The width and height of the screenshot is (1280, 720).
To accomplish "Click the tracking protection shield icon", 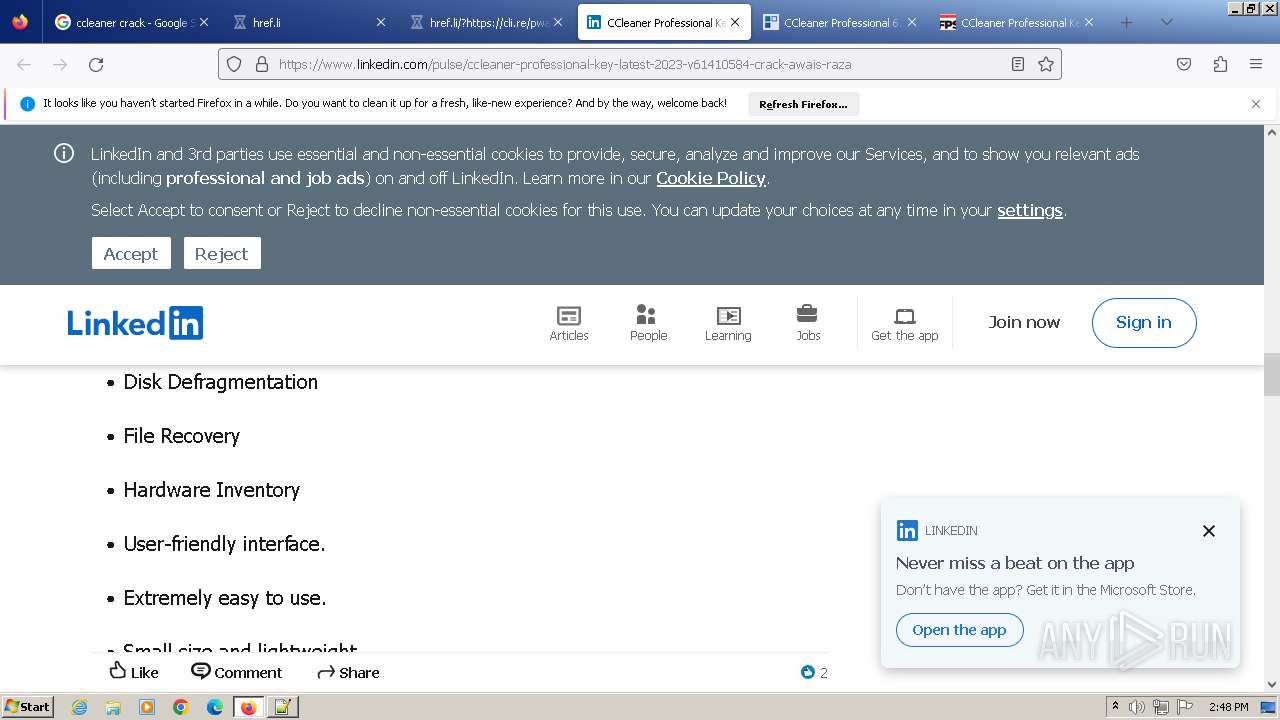I will (234, 64).
